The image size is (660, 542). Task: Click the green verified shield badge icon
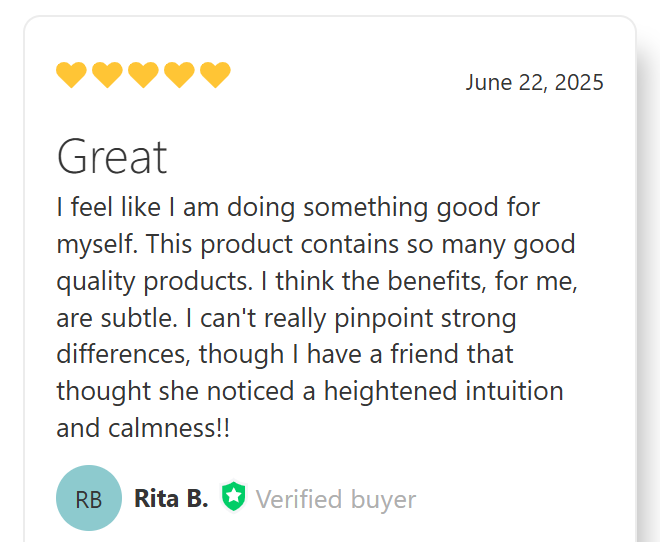[234, 497]
